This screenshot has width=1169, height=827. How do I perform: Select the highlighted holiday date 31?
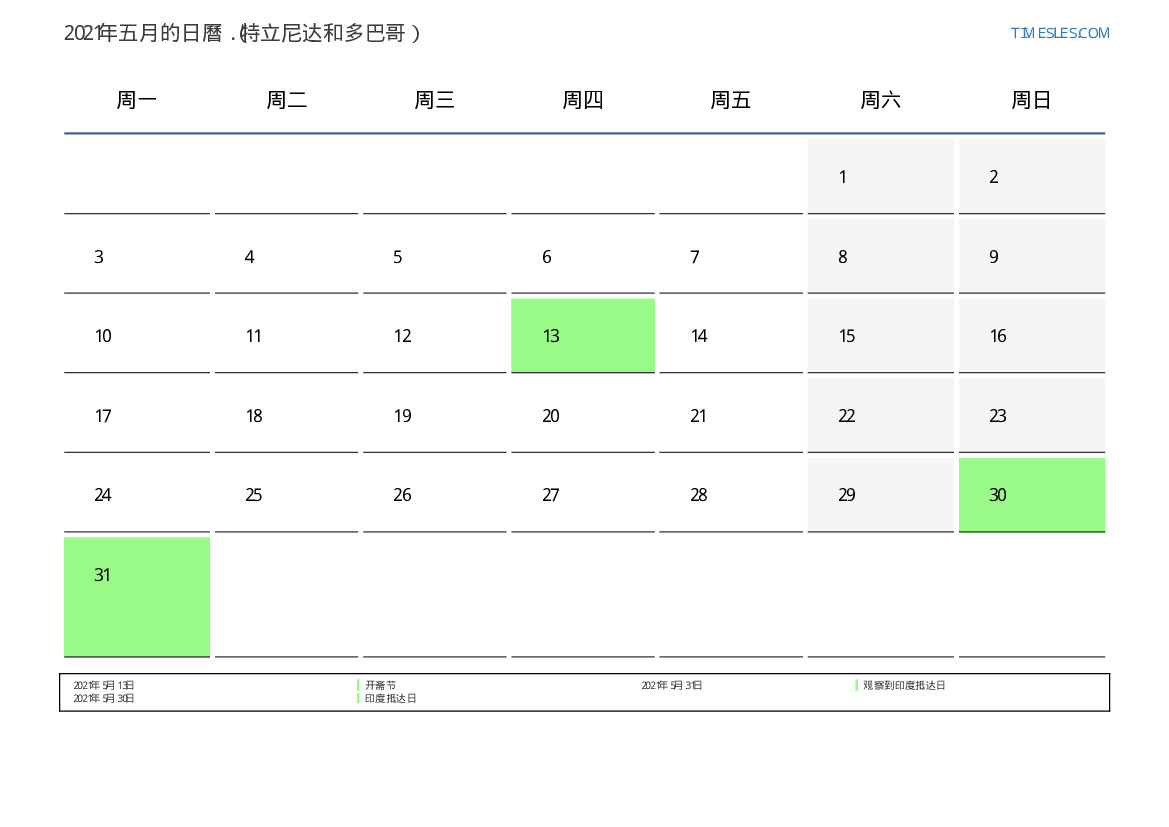[136, 597]
